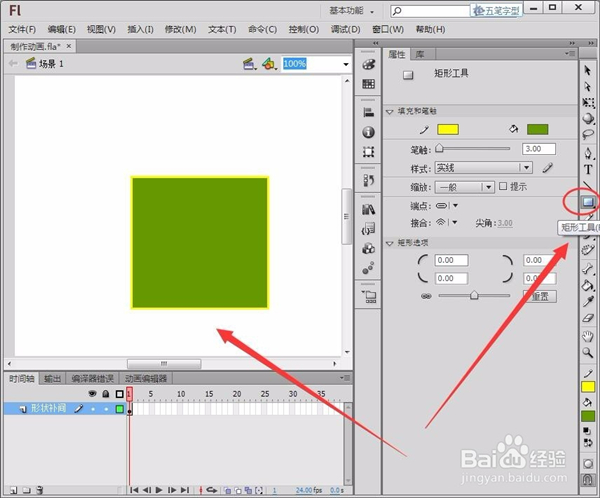This screenshot has height=498, width=600.
Task: Toggle Loop playback button
Action: [x=212, y=490]
